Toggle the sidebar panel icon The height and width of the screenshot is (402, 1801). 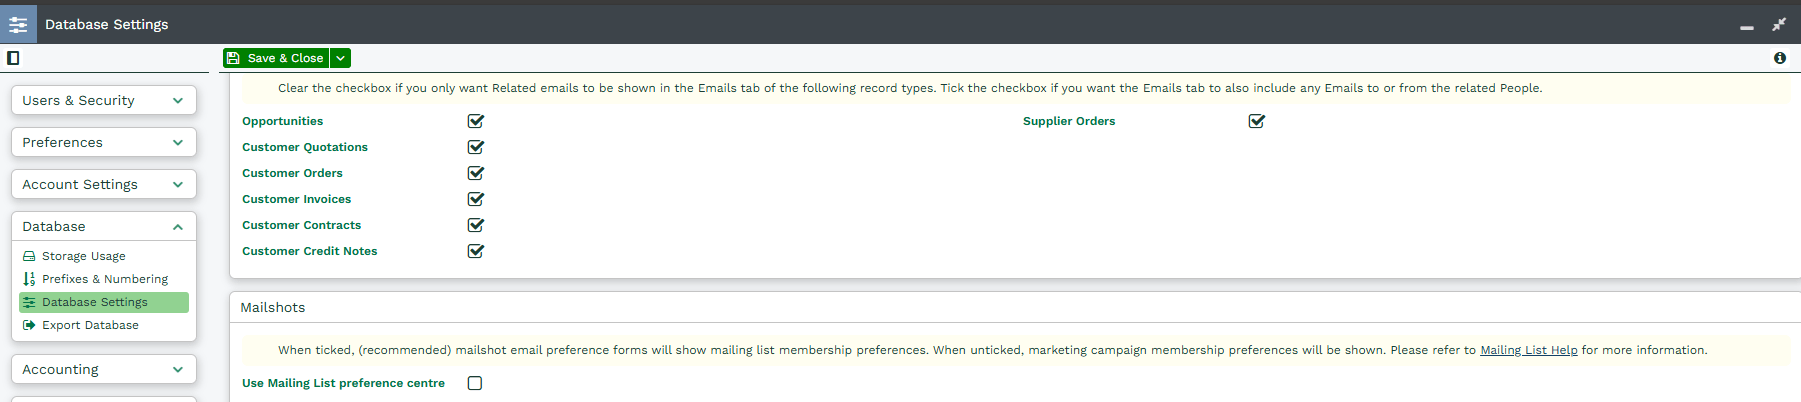pyautogui.click(x=13, y=58)
